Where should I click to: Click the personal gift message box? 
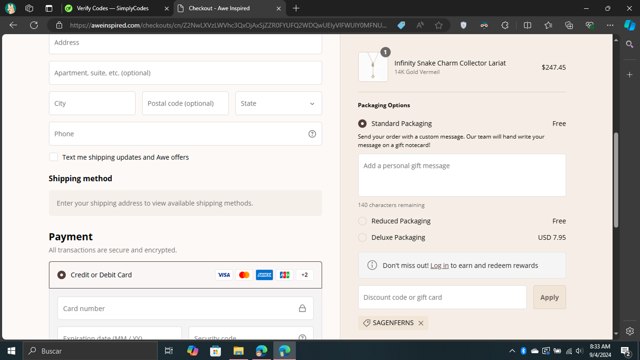pos(462,175)
